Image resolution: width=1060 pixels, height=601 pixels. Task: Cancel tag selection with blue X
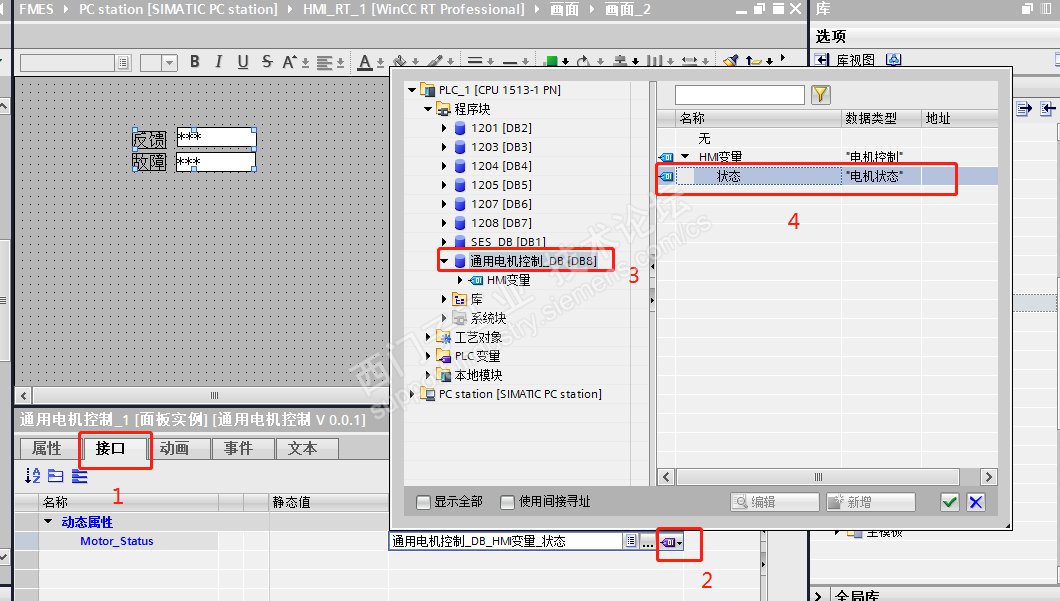[975, 502]
